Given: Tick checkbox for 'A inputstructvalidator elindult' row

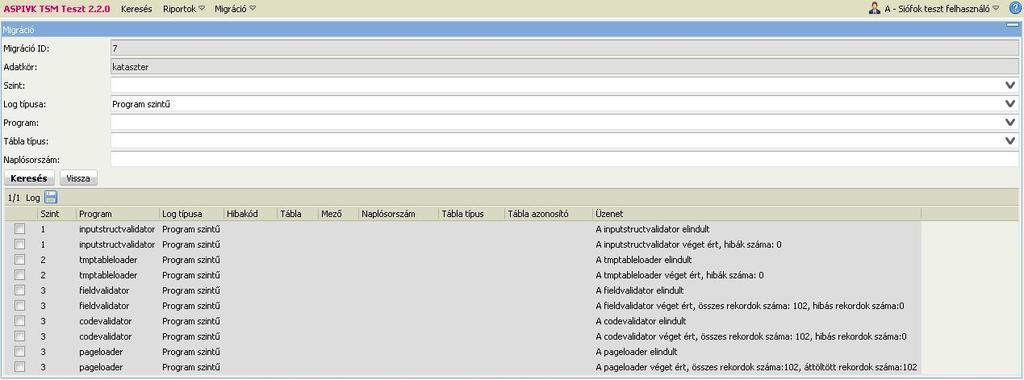Looking at the screenshot, I should [20, 229].
